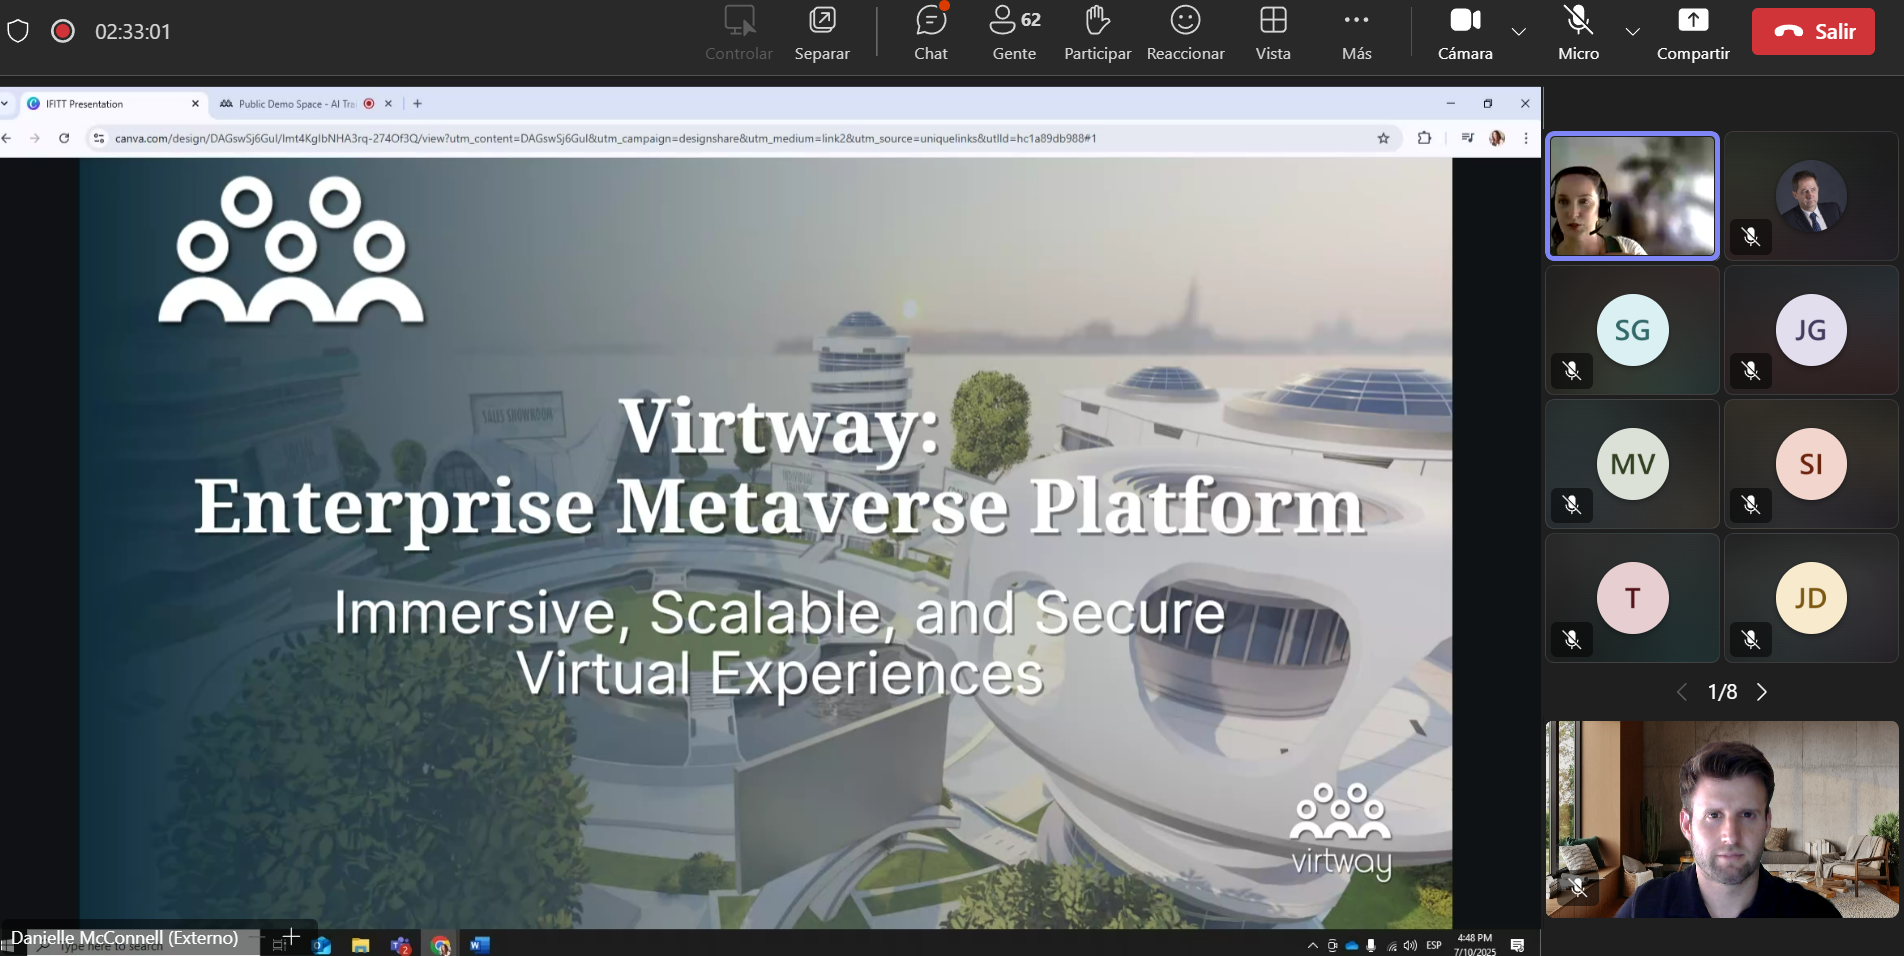The height and width of the screenshot is (956, 1904).
Task: Change the meeting layout with Vista
Action: coord(1273,33)
